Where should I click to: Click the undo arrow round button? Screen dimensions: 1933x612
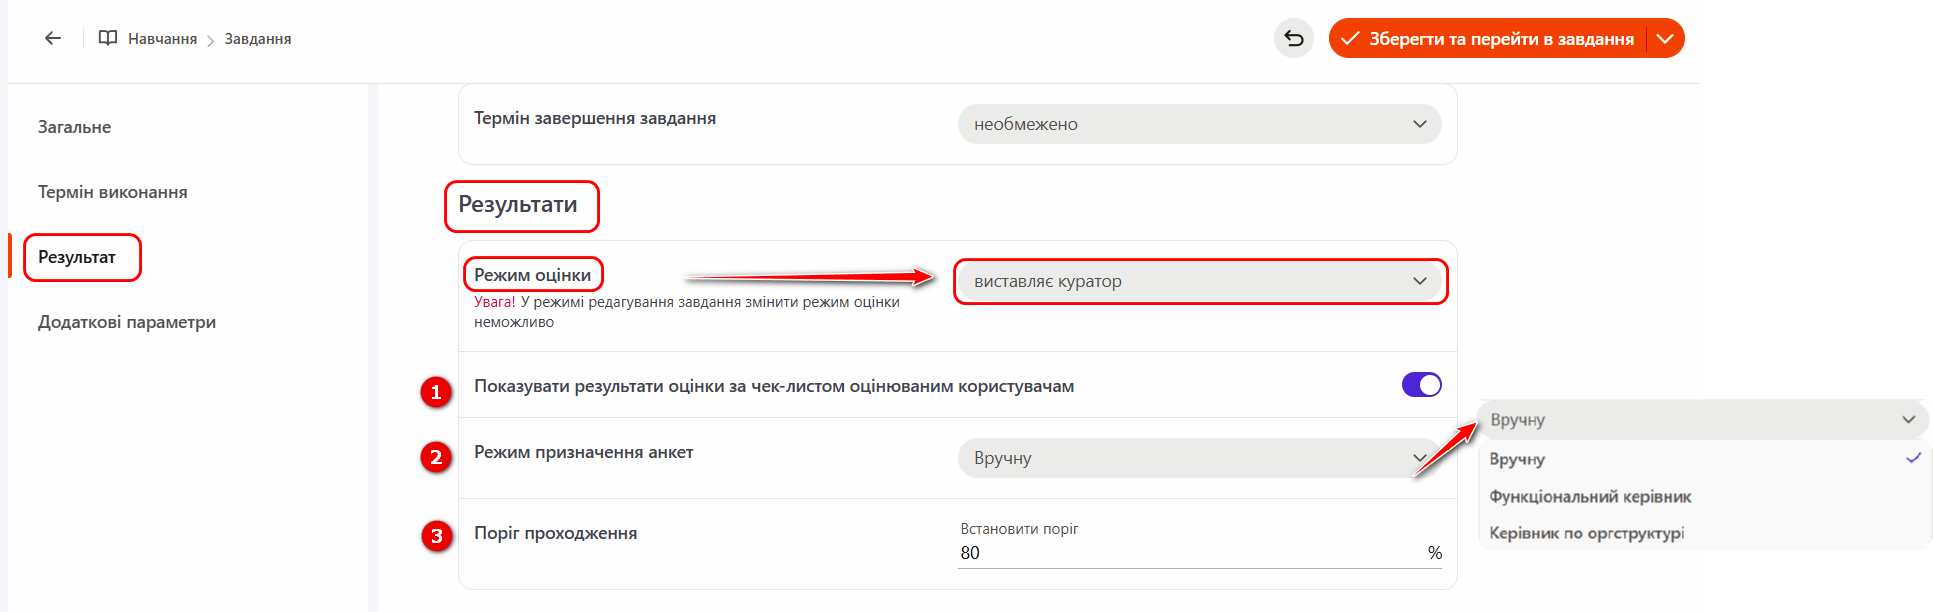tap(1293, 38)
